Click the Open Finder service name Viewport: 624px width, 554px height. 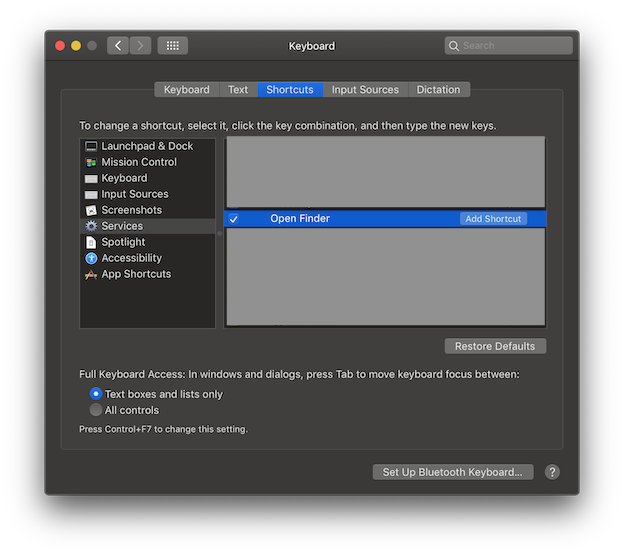coord(300,218)
